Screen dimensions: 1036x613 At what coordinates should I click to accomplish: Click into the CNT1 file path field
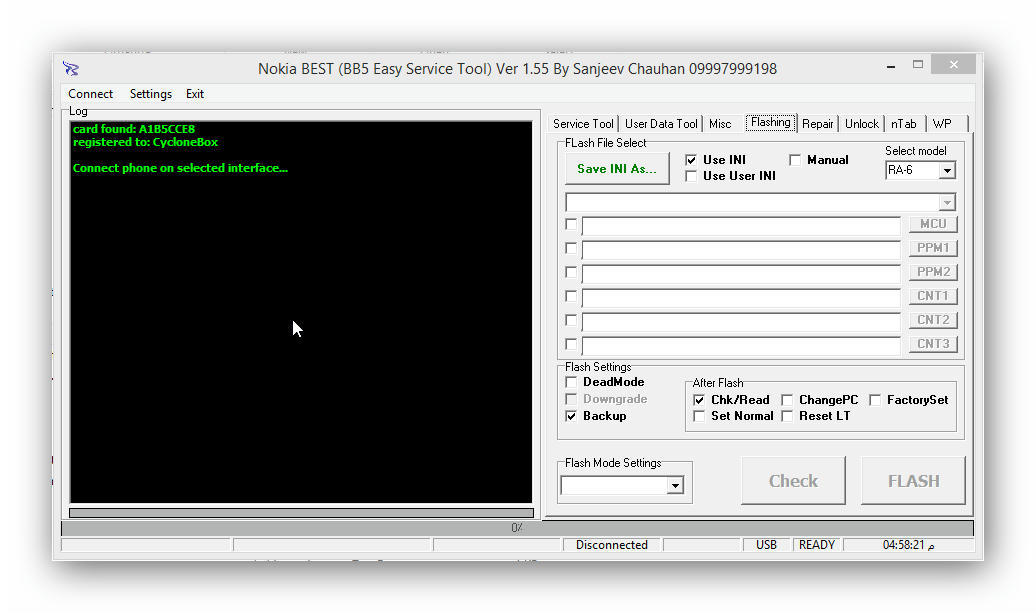coord(741,297)
